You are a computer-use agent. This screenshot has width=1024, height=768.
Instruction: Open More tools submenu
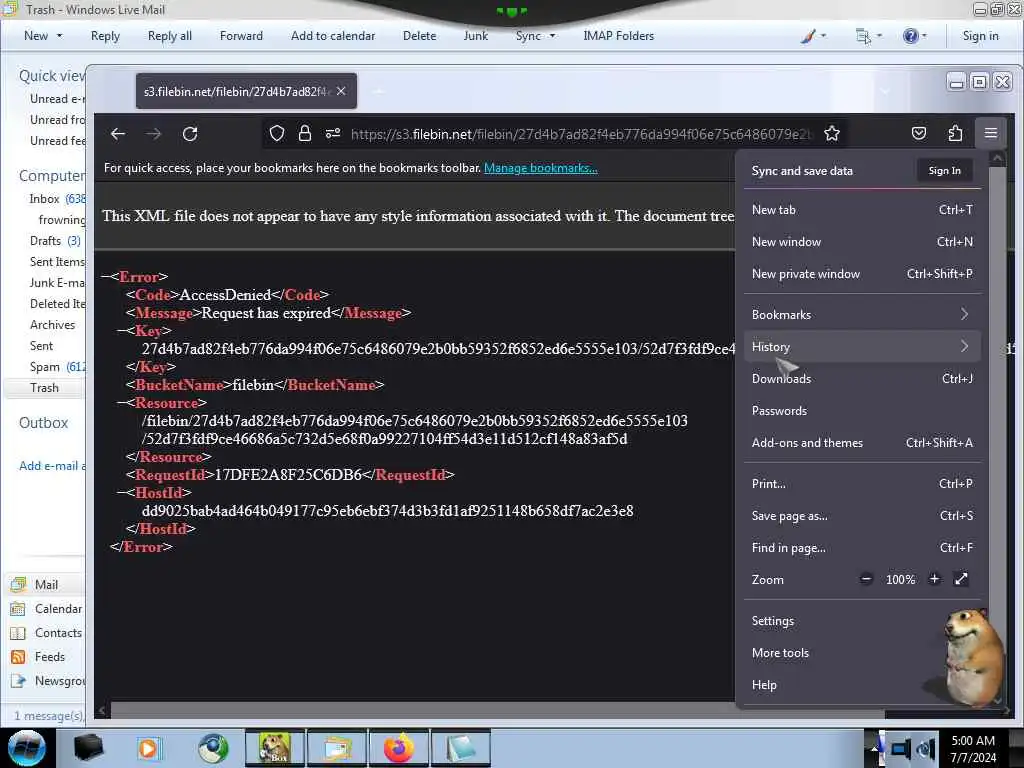click(x=862, y=653)
